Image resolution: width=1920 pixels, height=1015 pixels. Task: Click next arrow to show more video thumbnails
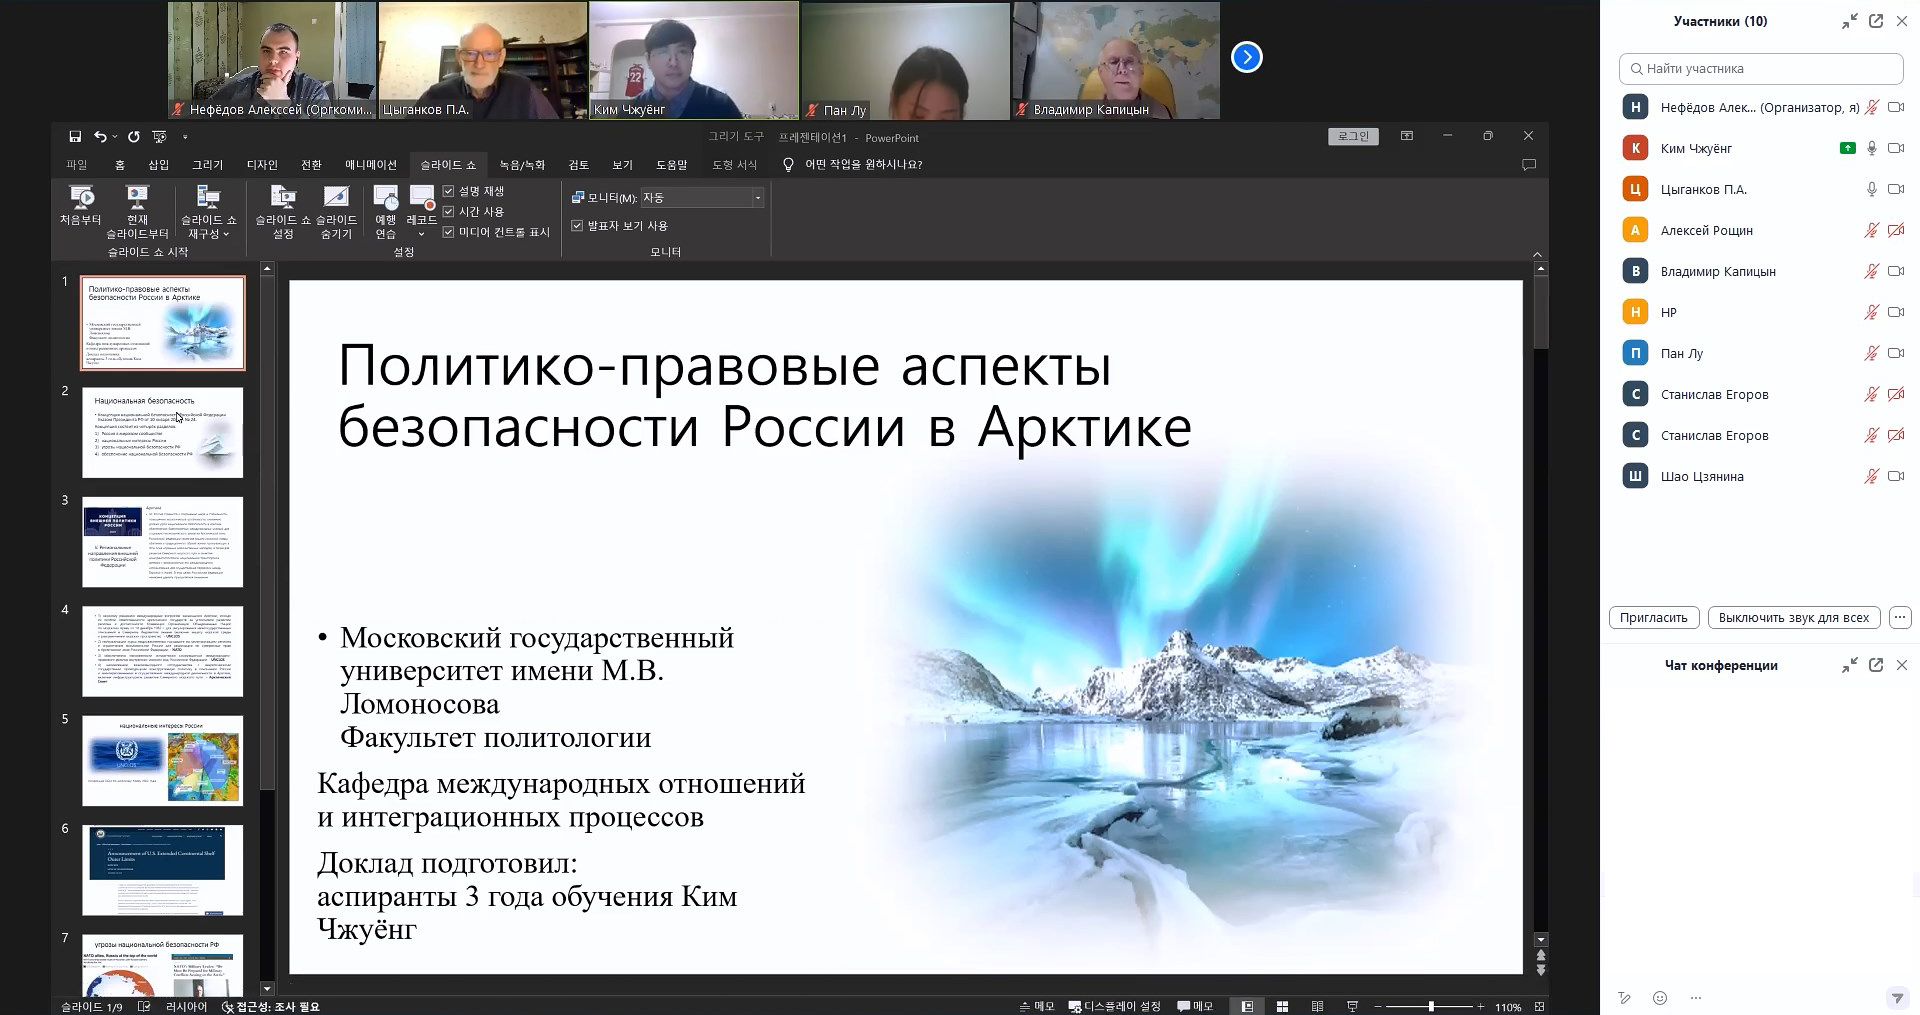(1246, 57)
